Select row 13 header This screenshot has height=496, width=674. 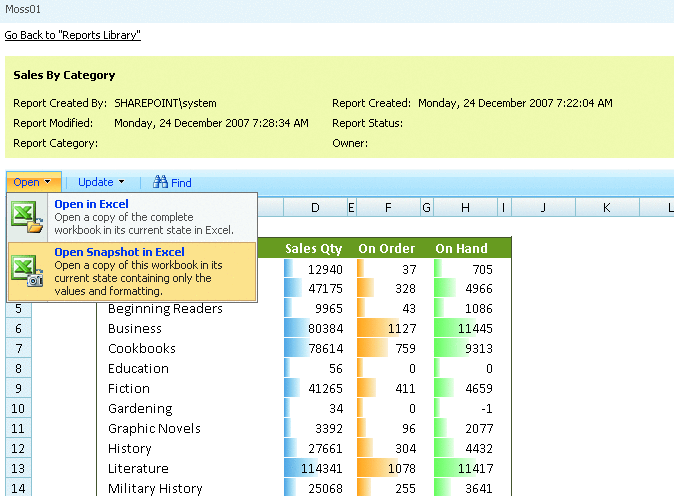click(x=18, y=468)
